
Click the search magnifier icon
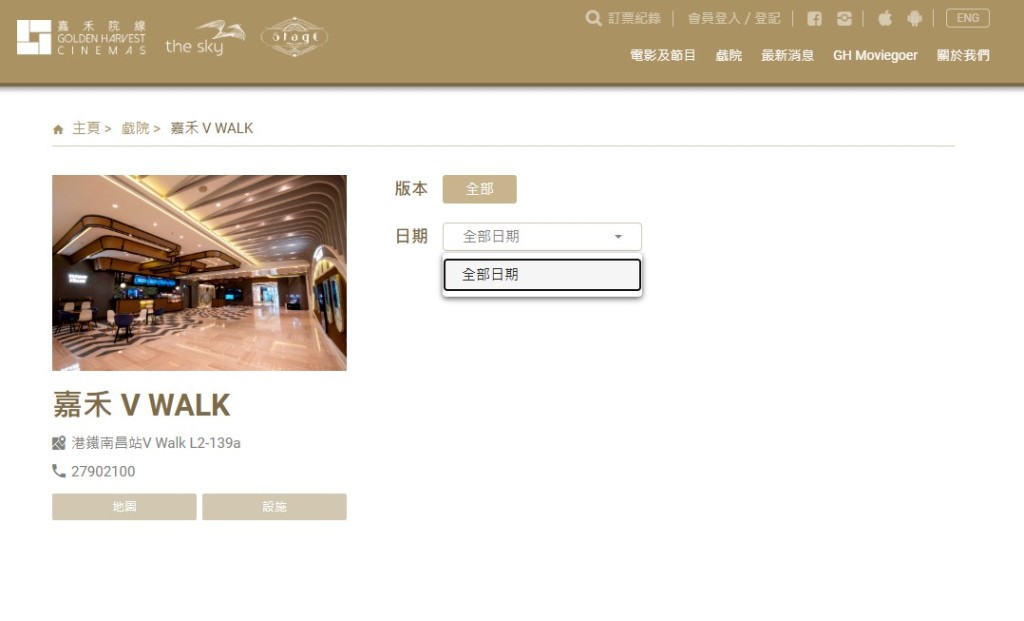(593, 18)
